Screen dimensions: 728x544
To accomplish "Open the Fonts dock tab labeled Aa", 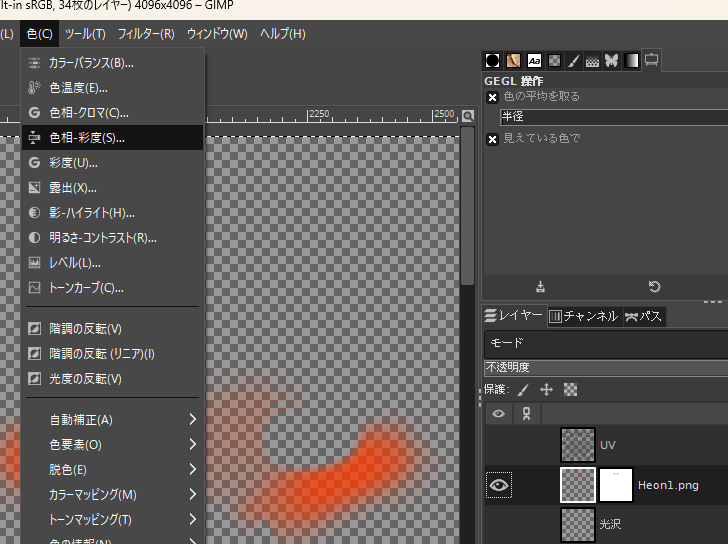I will [x=534, y=61].
